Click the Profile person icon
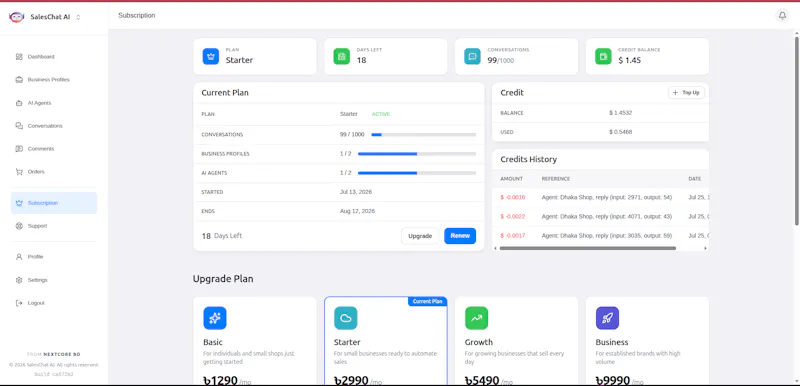This screenshot has width=800, height=386. pos(19,256)
